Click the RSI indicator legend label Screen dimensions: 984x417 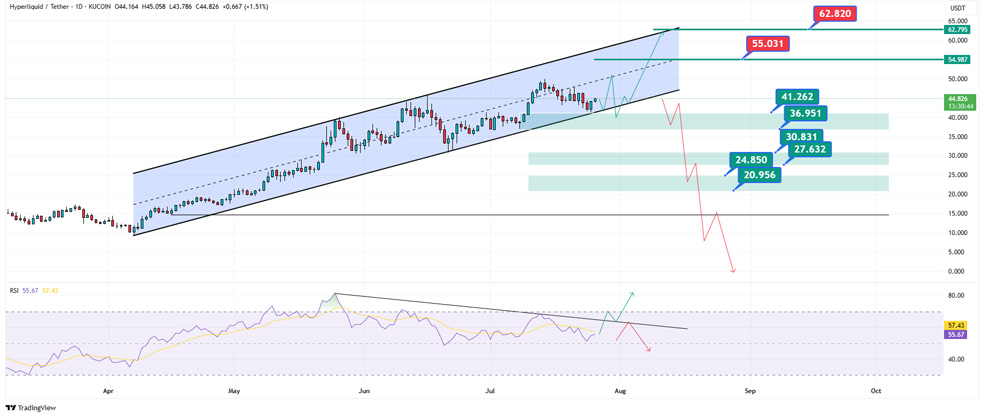click(13, 290)
